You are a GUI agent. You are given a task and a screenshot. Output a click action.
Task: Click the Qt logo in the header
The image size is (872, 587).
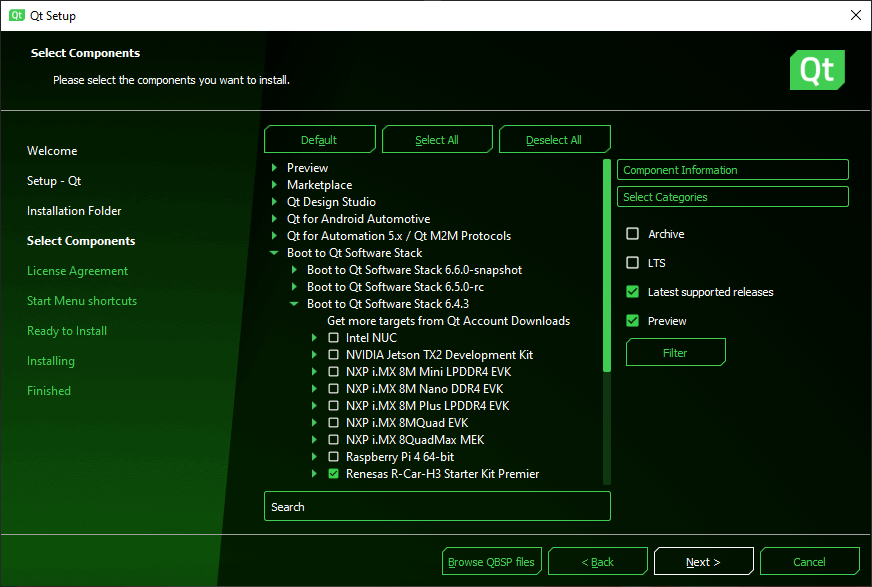(817, 71)
